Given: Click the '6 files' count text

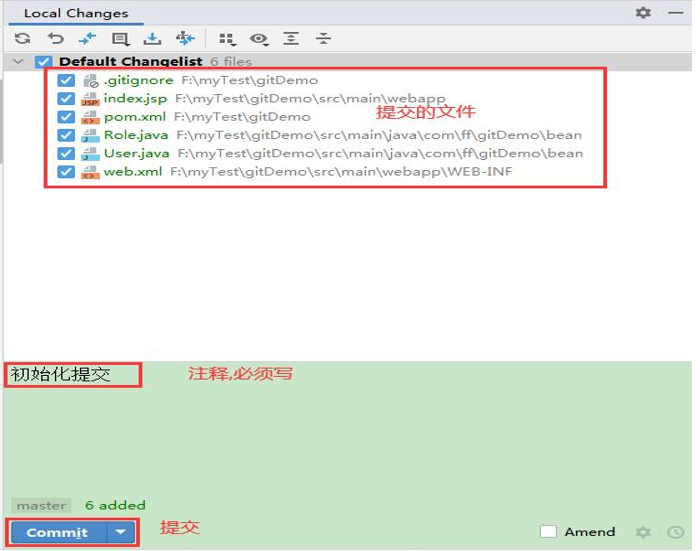Looking at the screenshot, I should [x=231, y=62].
